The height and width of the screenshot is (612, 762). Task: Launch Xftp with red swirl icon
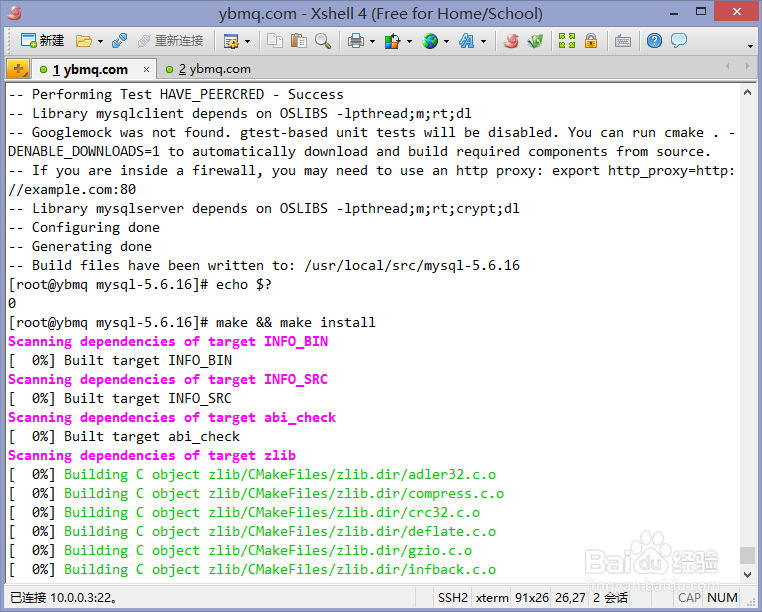(x=511, y=41)
